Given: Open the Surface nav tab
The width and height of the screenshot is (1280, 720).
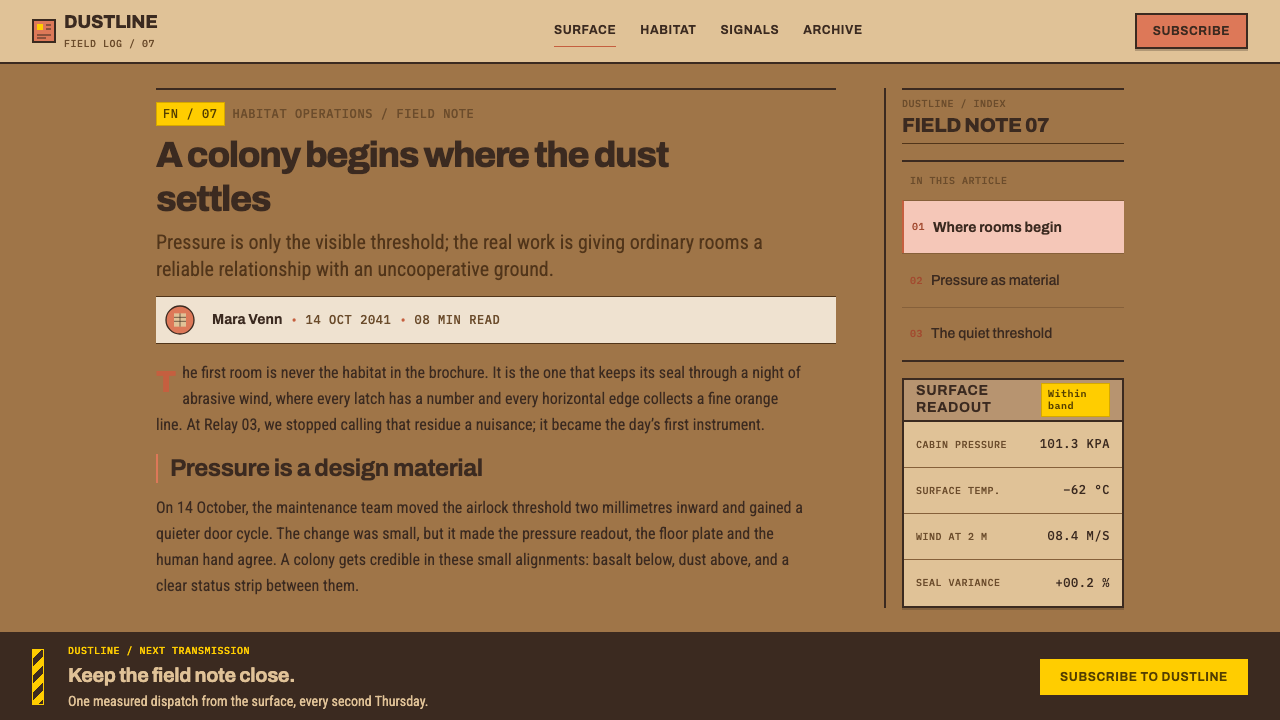Looking at the screenshot, I should 585,30.
